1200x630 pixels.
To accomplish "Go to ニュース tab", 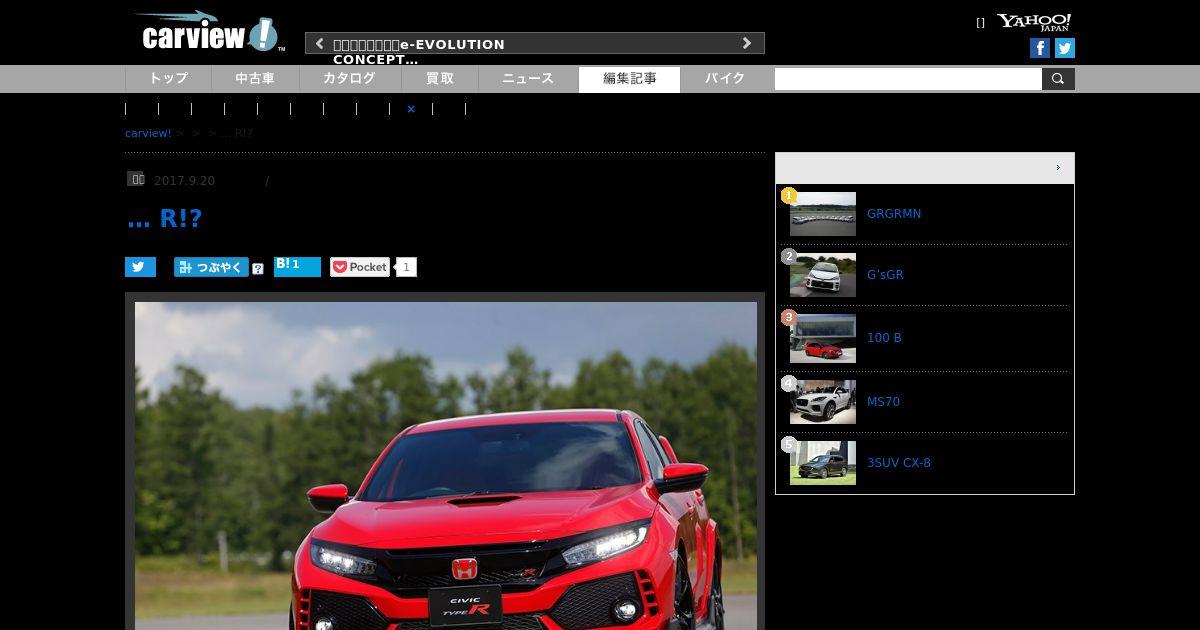I will pyautogui.click(x=528, y=79).
